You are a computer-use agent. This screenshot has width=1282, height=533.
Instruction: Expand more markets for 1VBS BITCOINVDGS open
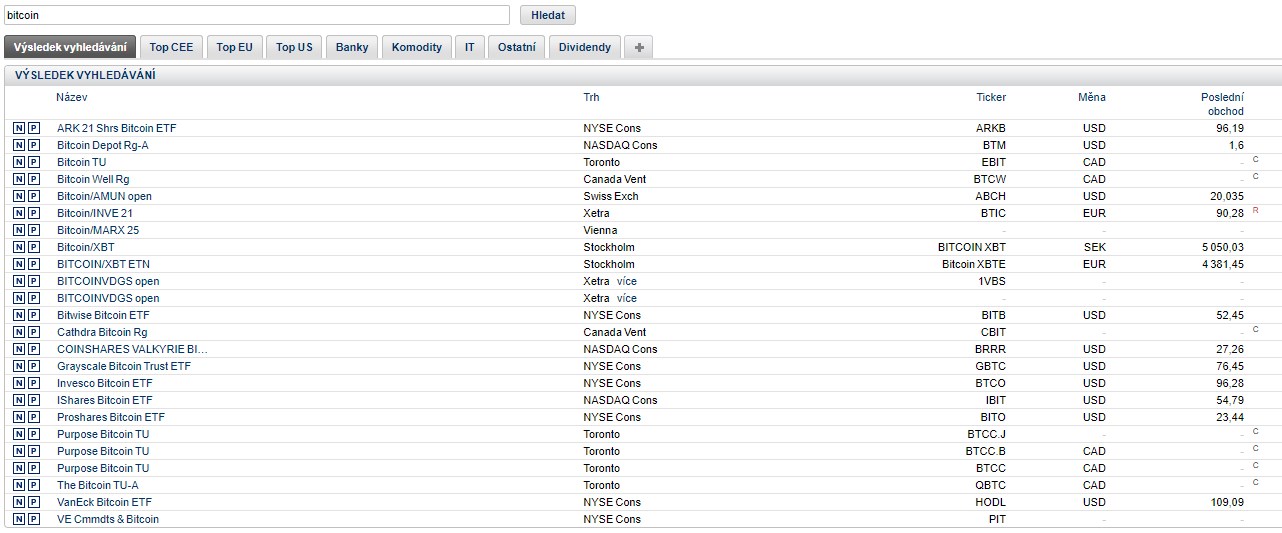point(626,281)
